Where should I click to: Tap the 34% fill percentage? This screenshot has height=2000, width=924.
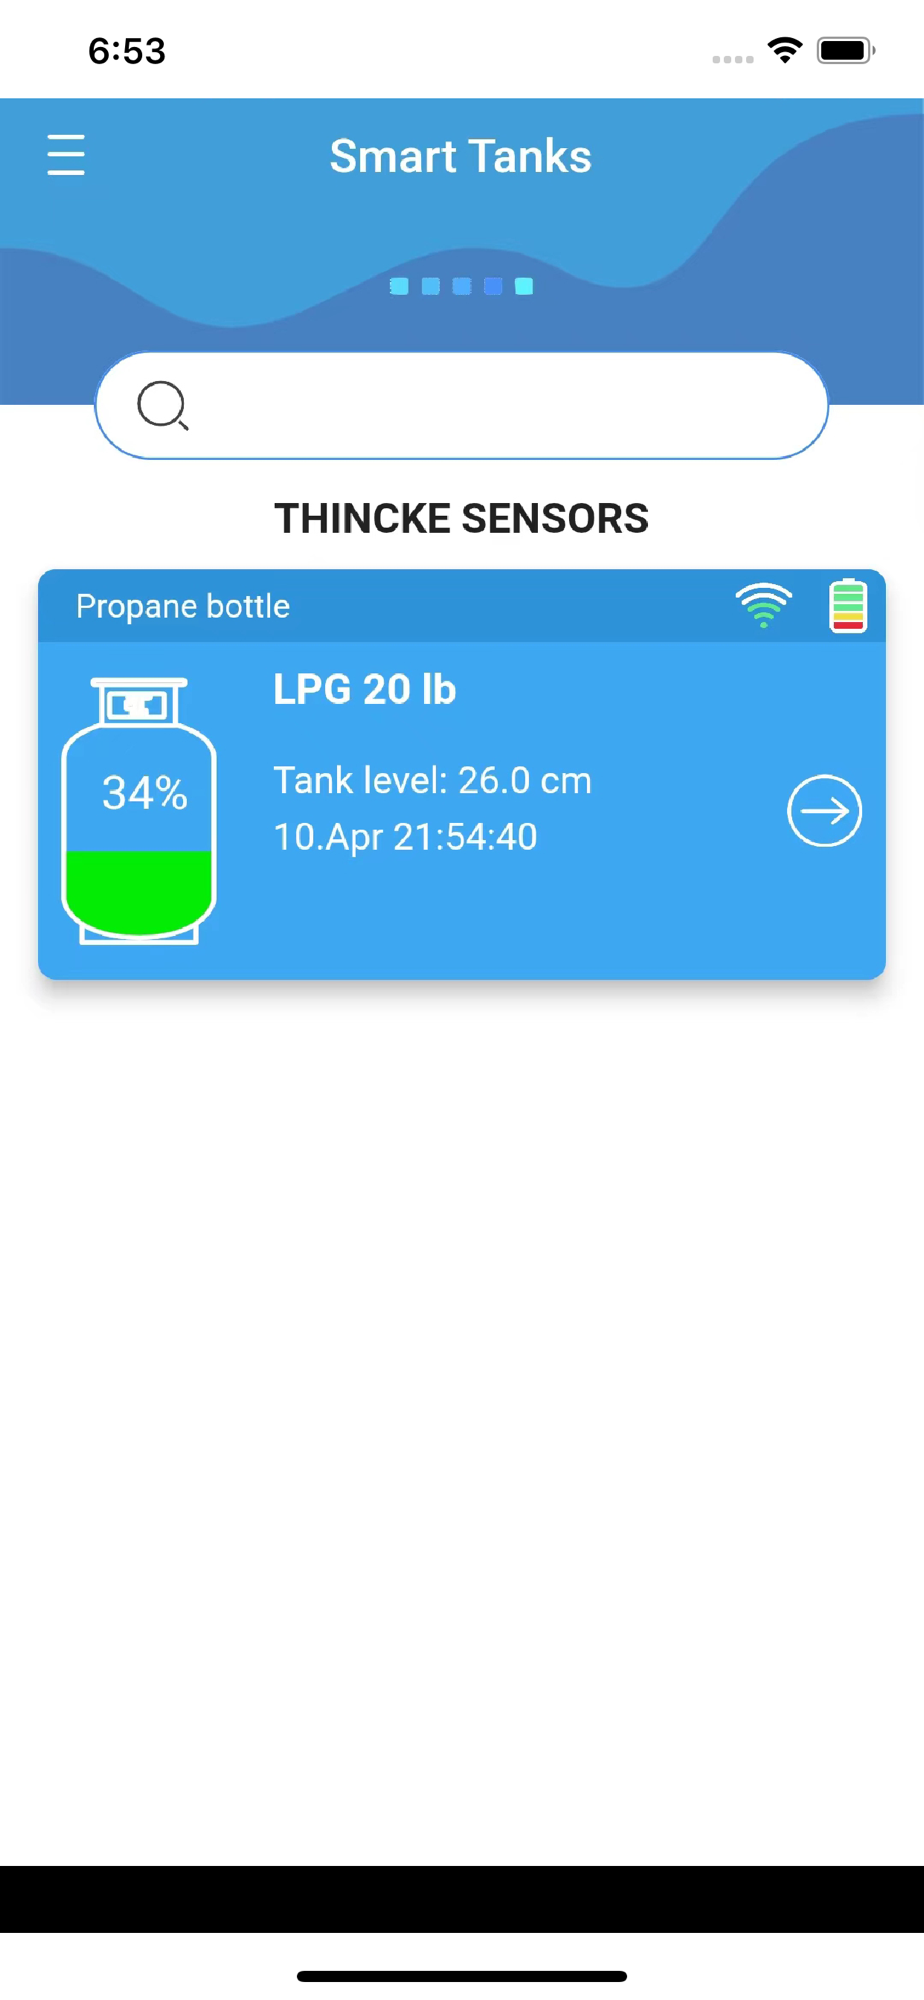[145, 793]
